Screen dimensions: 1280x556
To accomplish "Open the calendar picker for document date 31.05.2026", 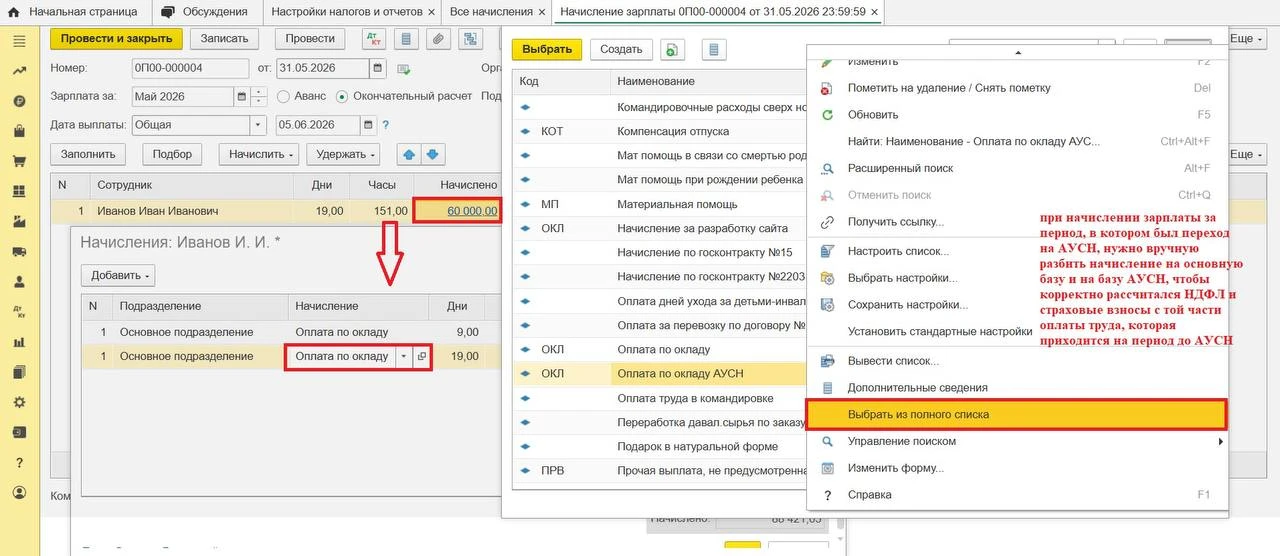I will [377, 68].
